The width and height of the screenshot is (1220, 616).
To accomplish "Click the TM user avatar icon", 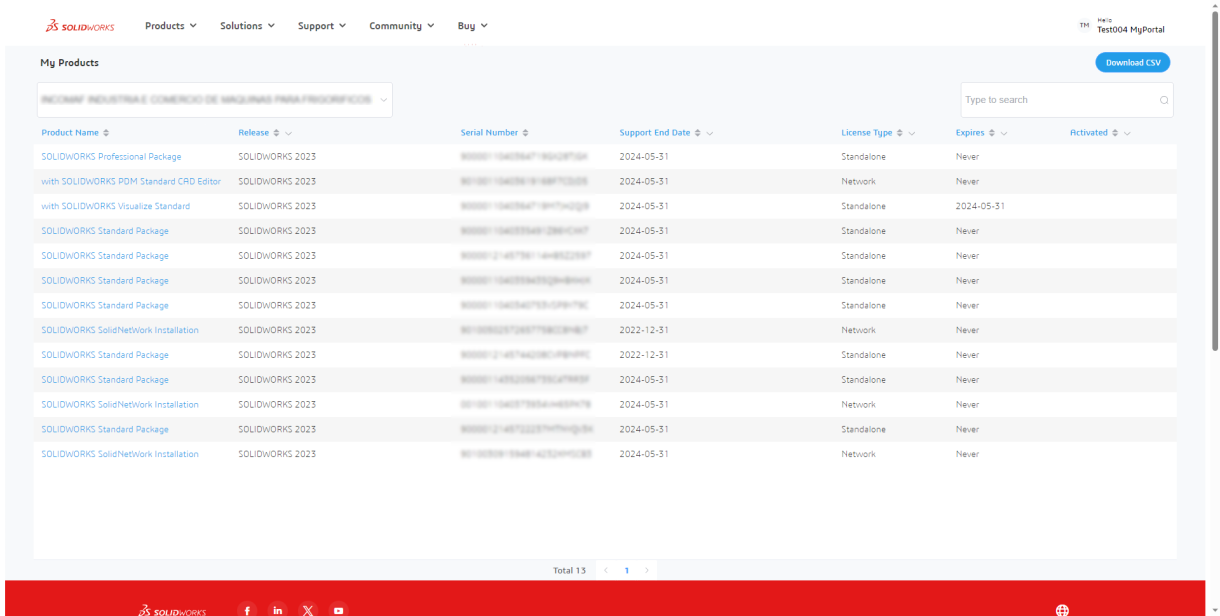I will click(1083, 26).
